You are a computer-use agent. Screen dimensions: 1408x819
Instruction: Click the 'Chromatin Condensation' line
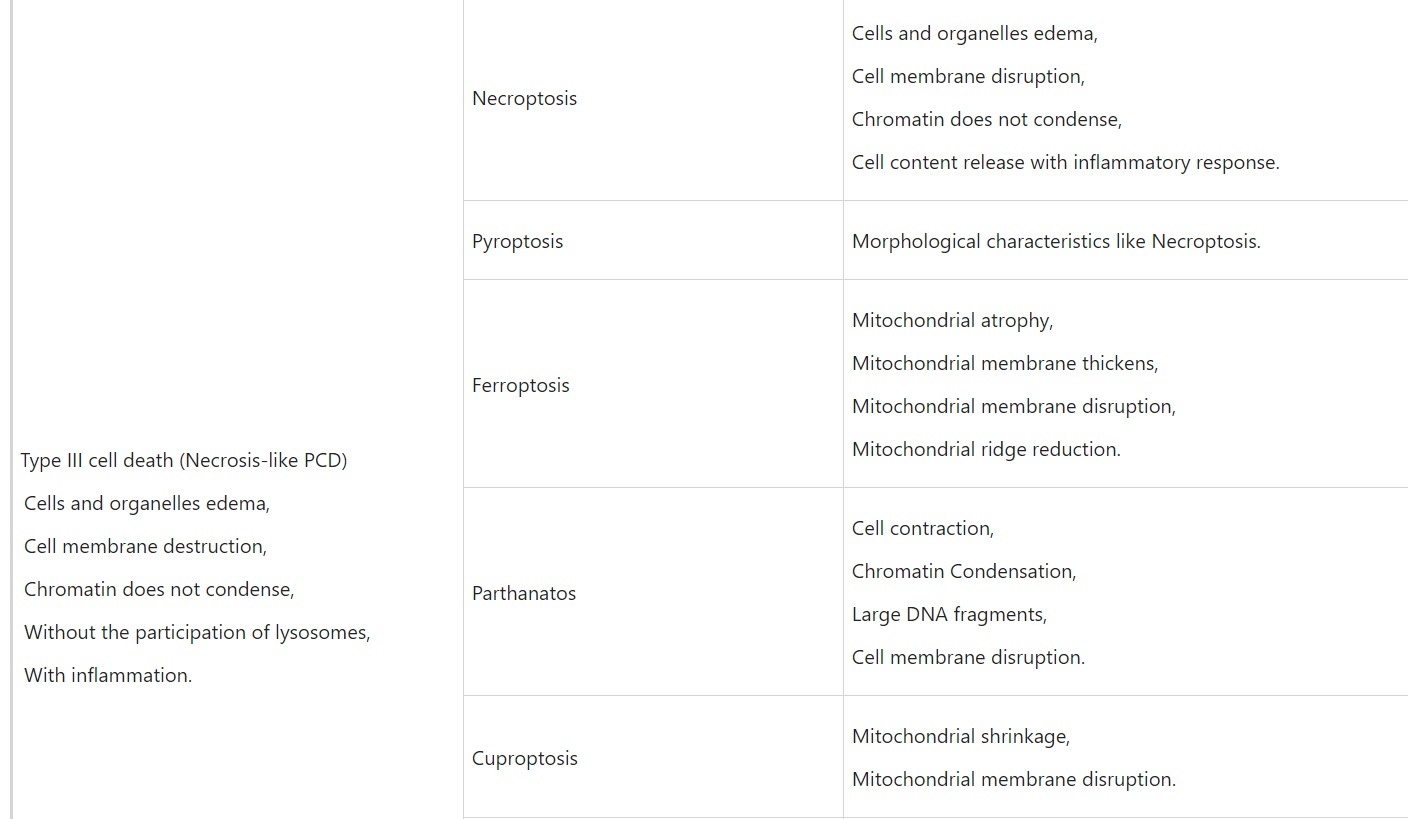click(x=963, y=572)
